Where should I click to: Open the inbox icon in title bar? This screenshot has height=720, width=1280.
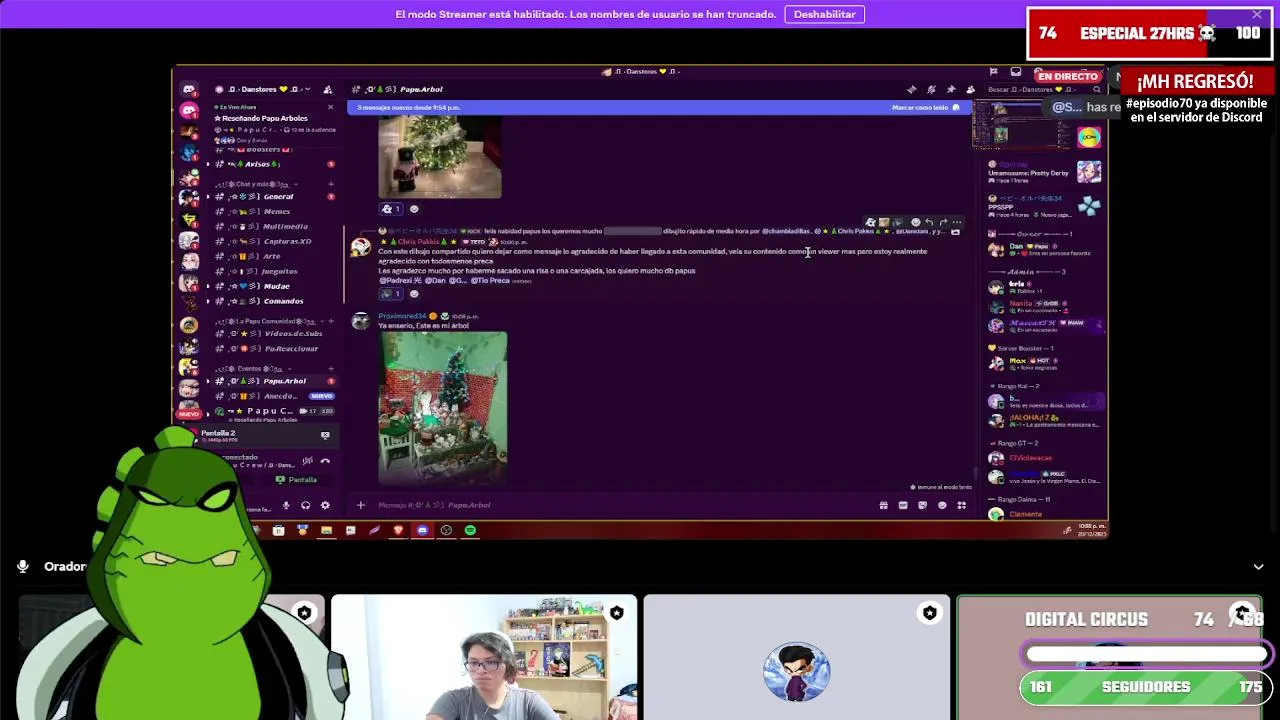pyautogui.click(x=1016, y=71)
